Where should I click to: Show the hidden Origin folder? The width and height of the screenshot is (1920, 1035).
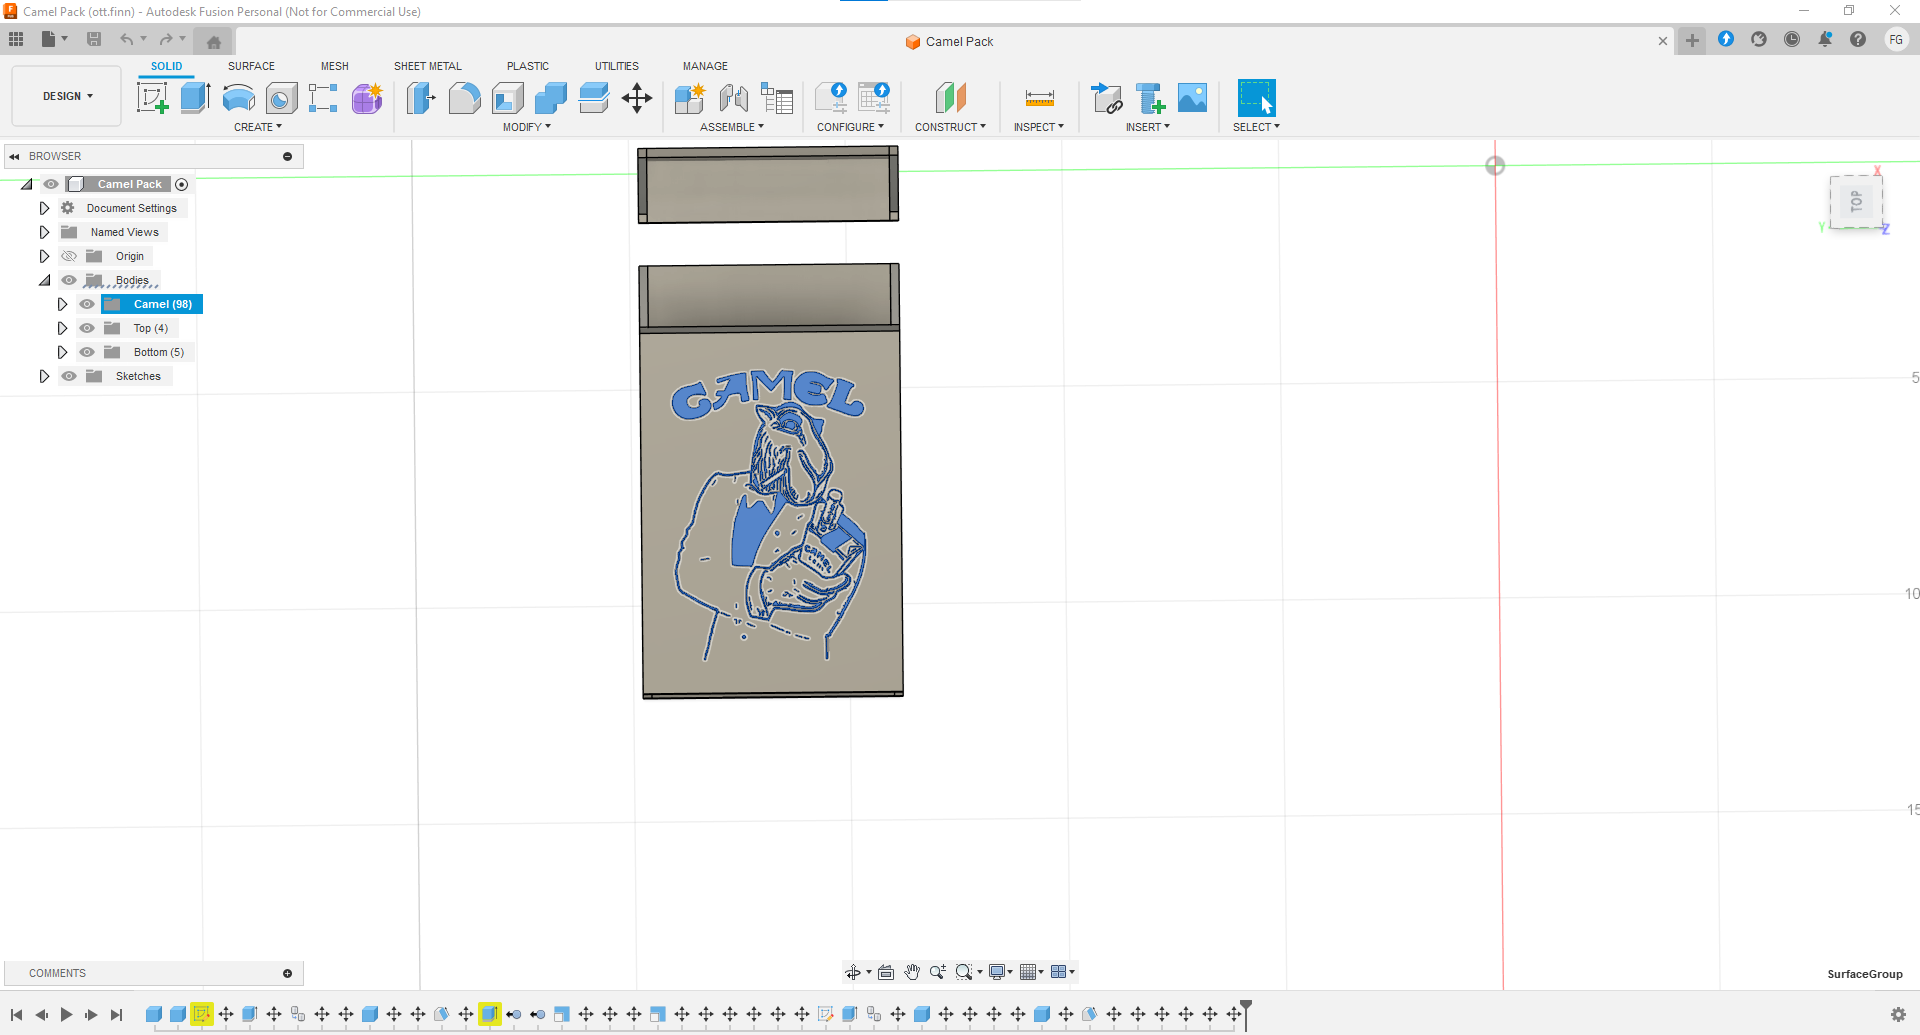pyautogui.click(x=69, y=256)
